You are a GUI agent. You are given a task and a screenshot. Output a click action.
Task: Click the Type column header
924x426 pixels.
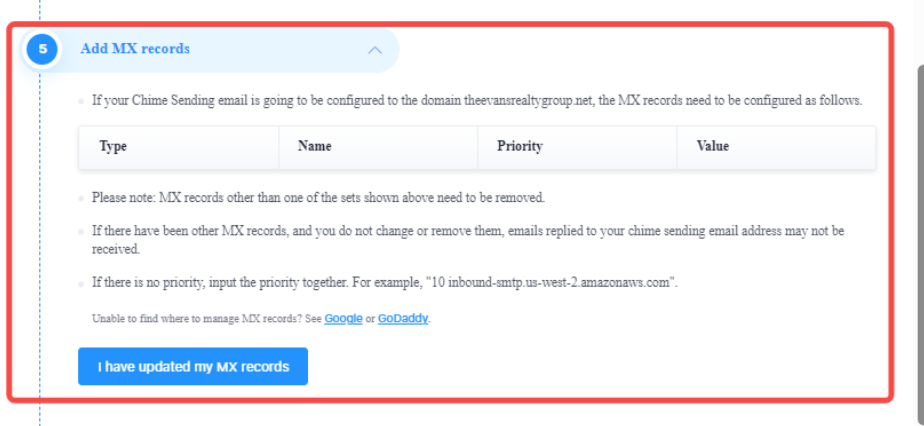coord(113,146)
